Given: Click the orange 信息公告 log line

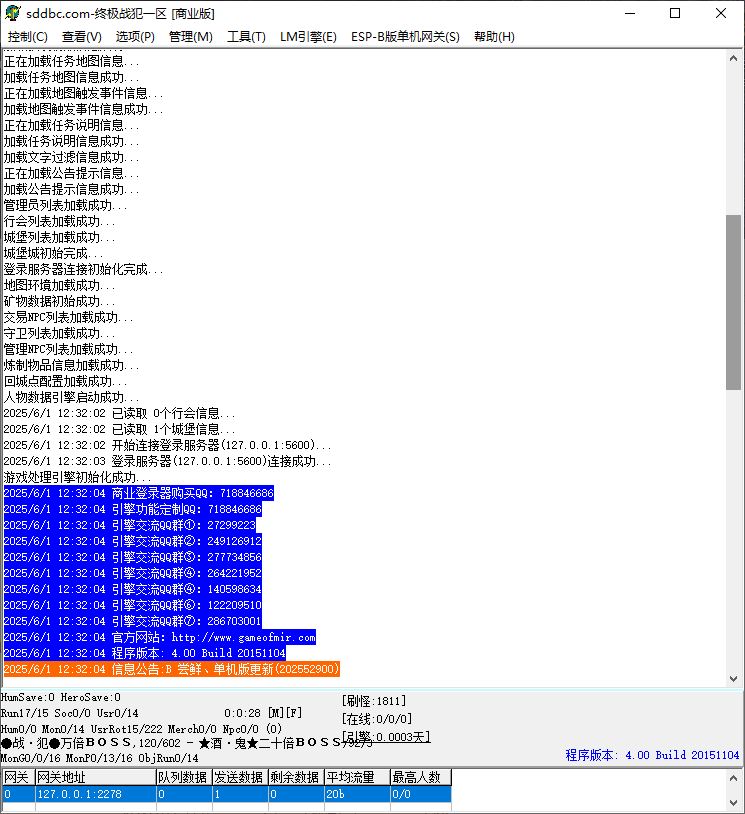Looking at the screenshot, I should point(171,669).
